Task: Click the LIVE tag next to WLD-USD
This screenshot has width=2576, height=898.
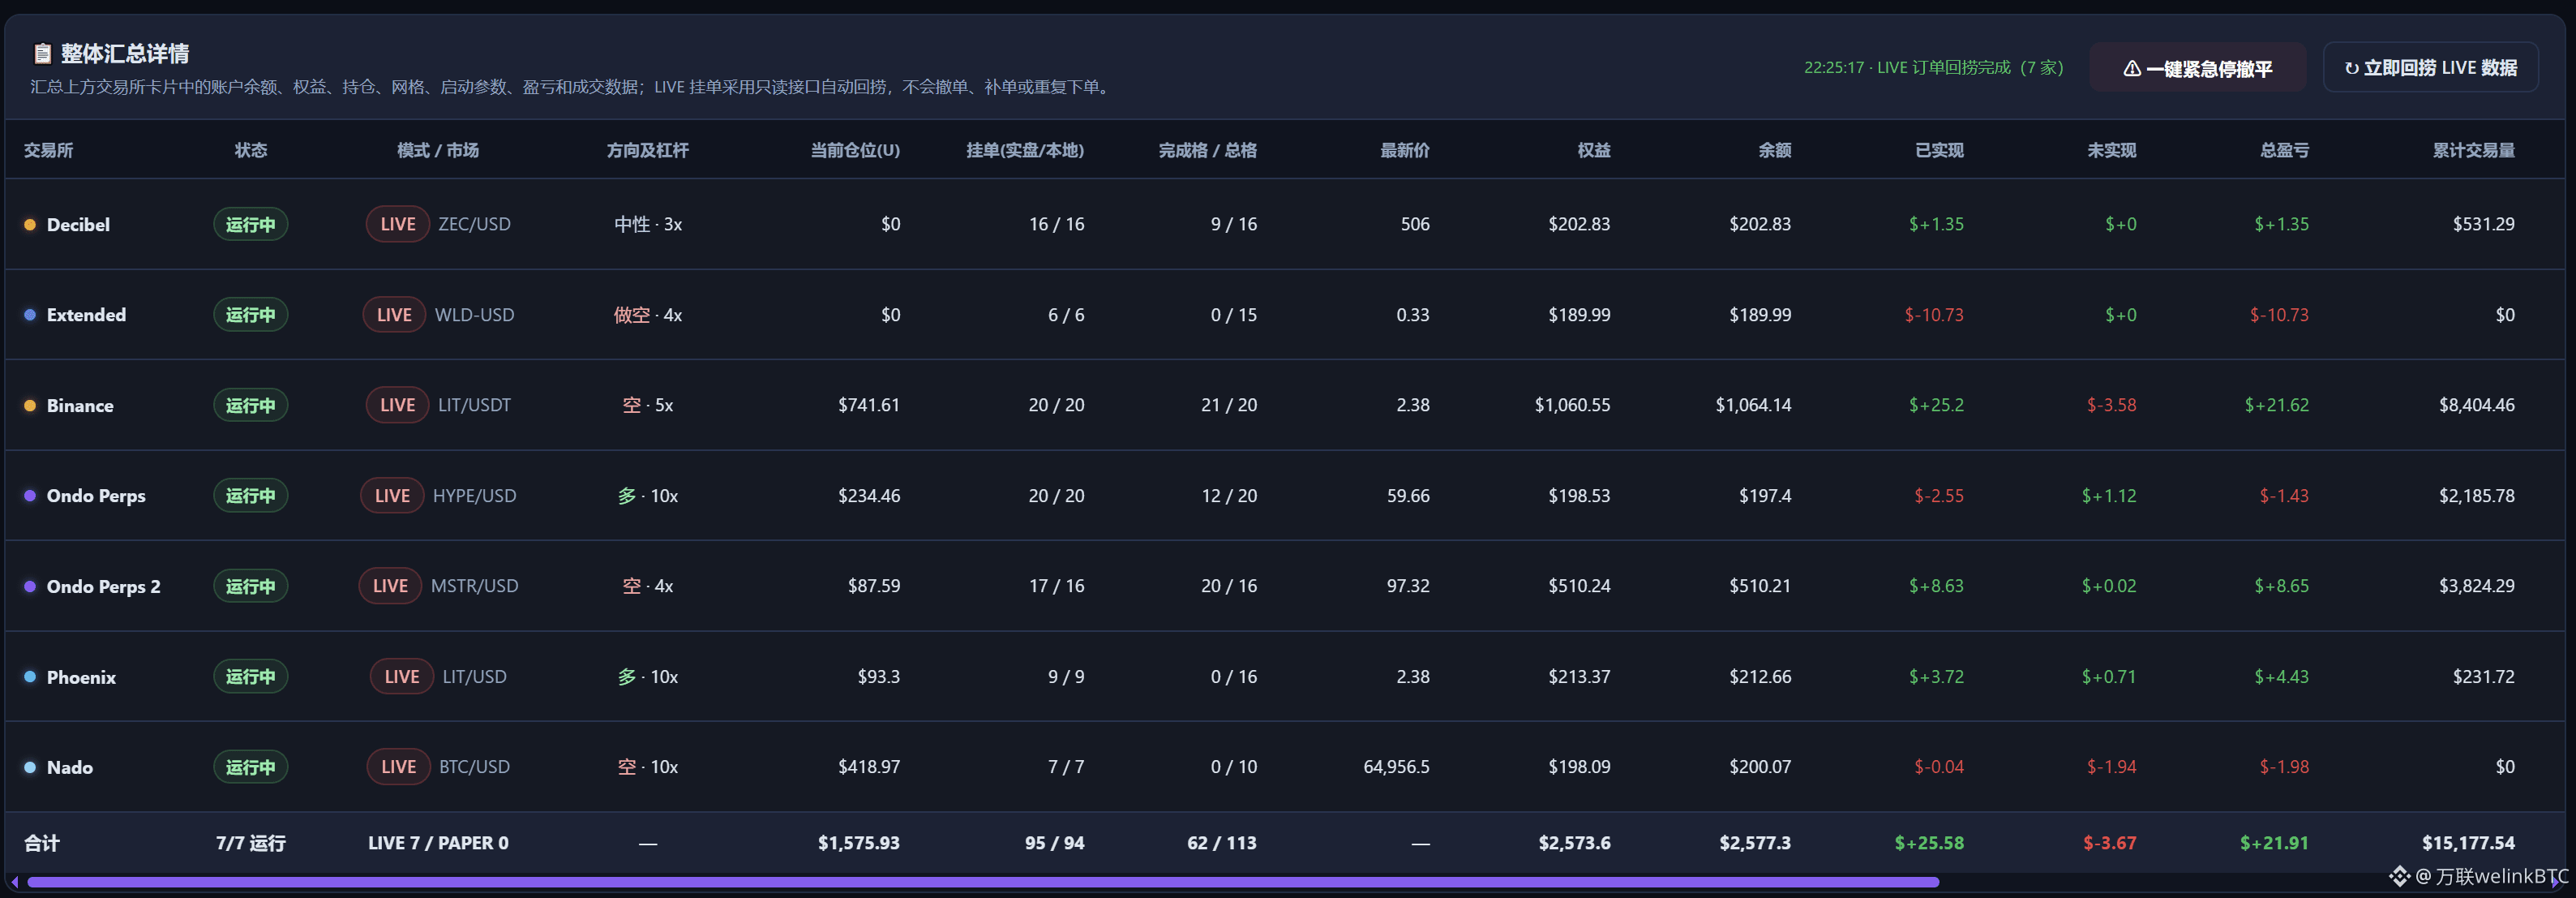Action: [x=394, y=315]
